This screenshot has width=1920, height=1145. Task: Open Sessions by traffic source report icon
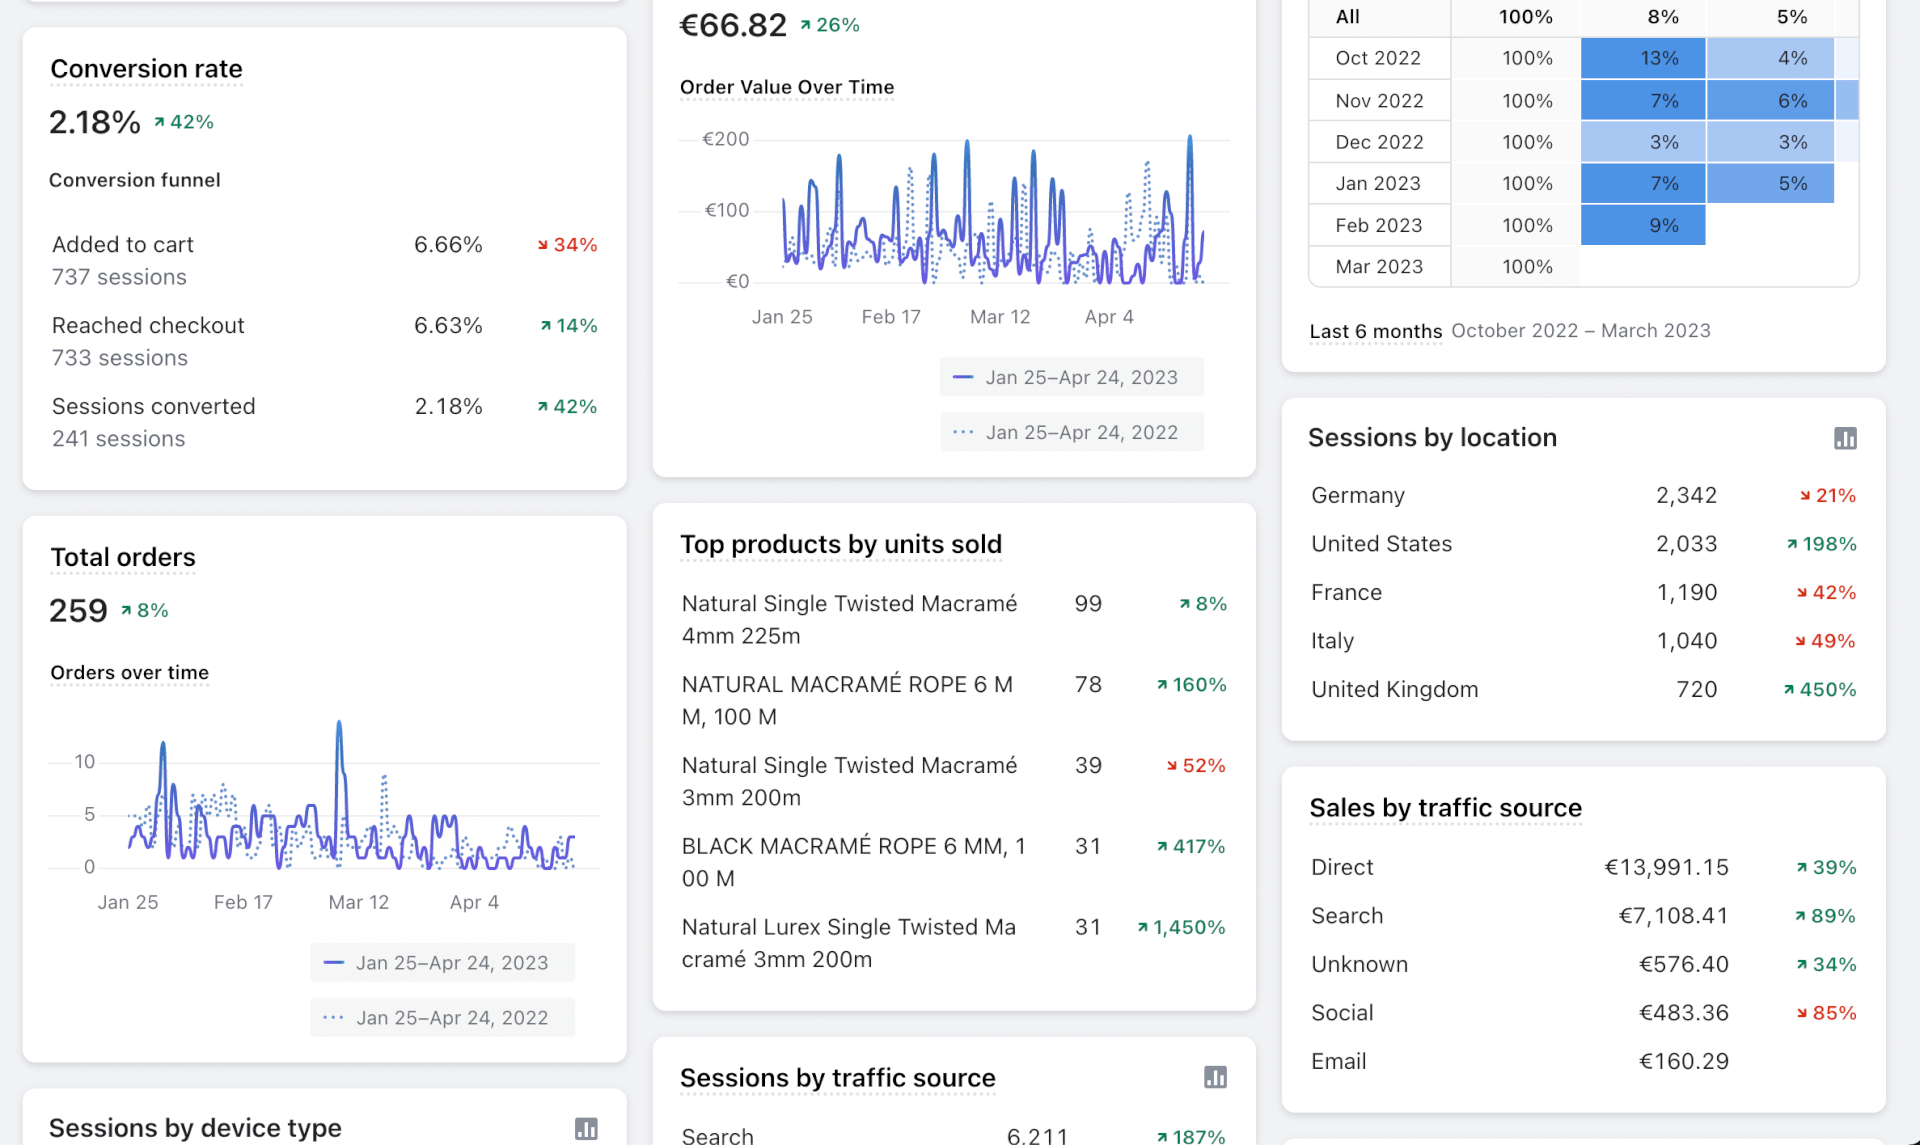[1215, 1077]
